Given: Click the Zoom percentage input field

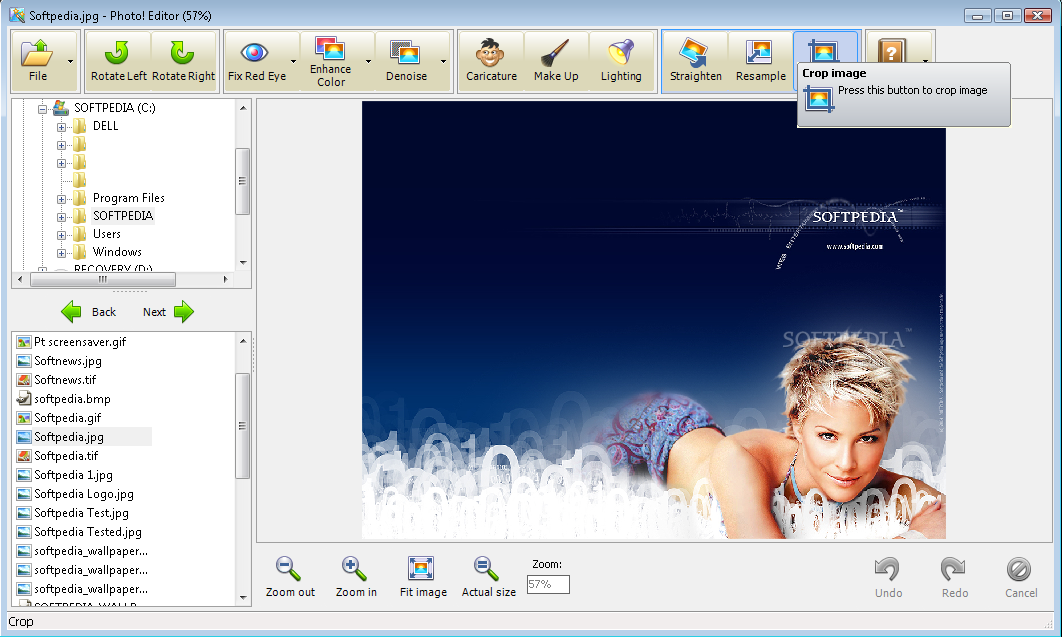Looking at the screenshot, I should point(548,584).
